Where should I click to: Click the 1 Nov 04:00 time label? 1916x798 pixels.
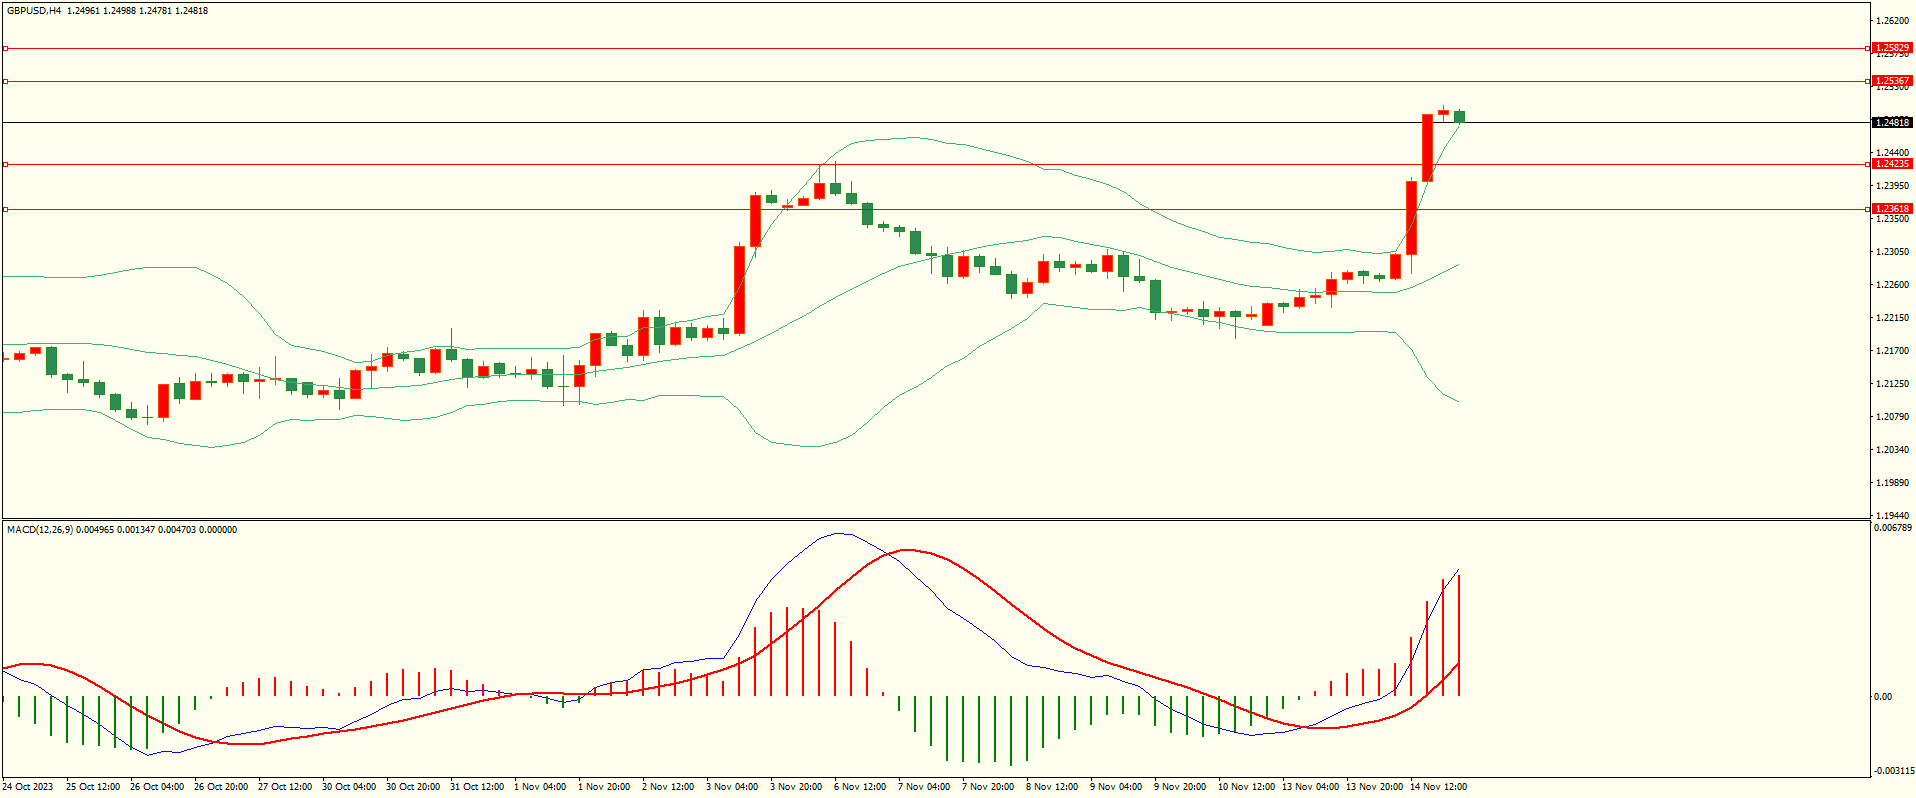point(540,787)
